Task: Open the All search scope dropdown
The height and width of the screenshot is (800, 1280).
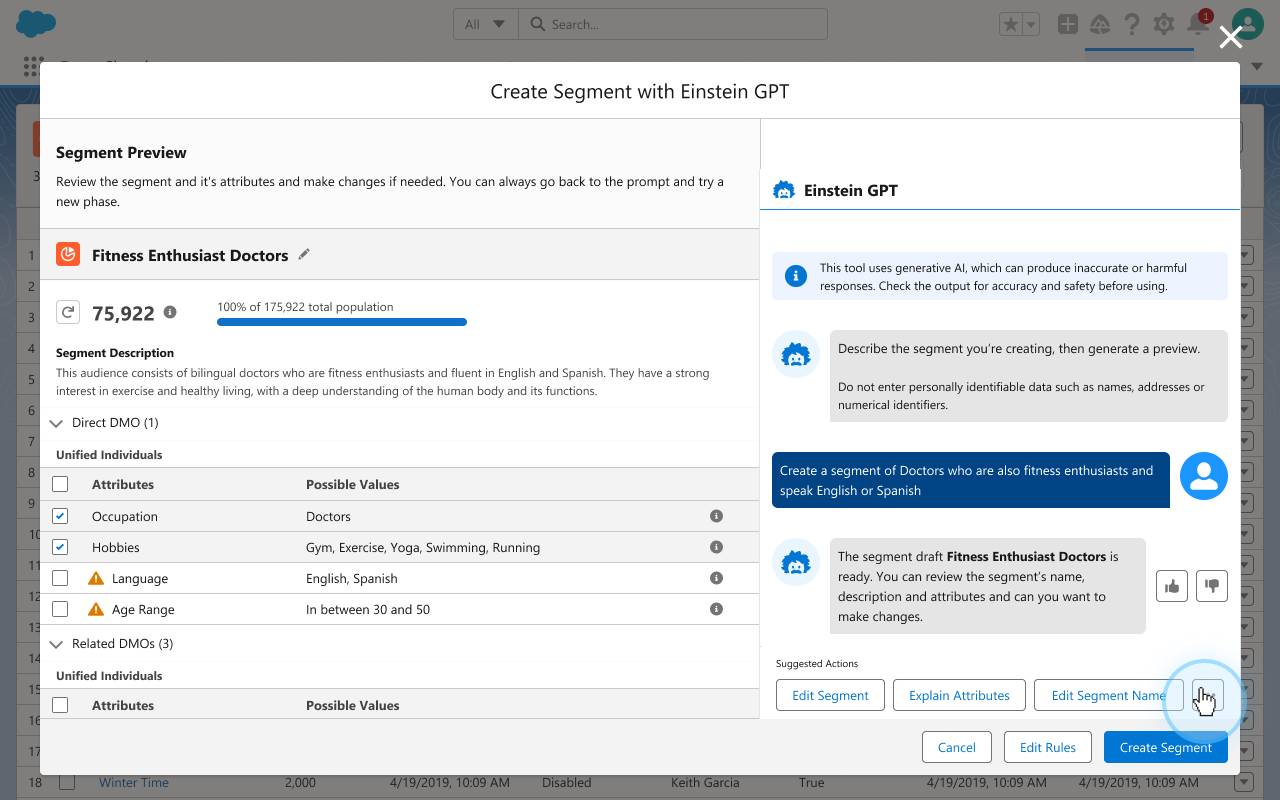Action: tap(486, 24)
